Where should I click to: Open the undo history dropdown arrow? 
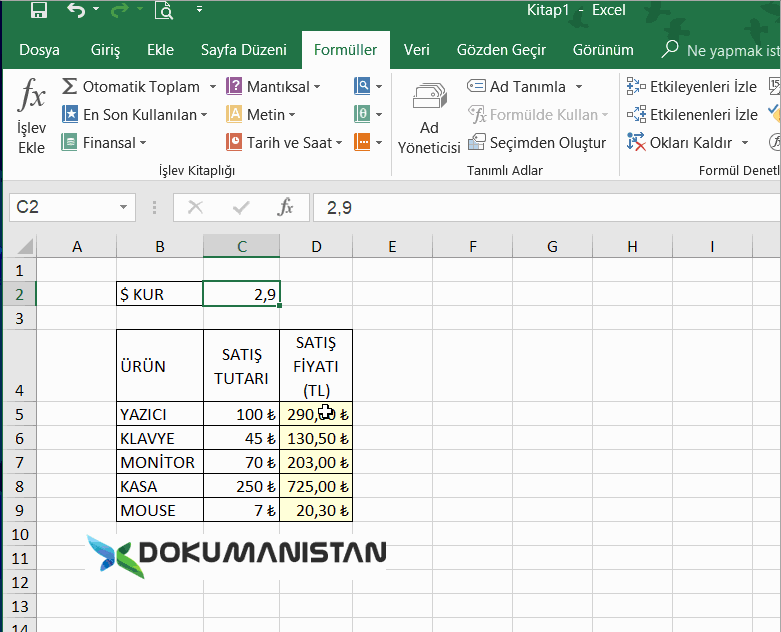pyautogui.click(x=96, y=9)
